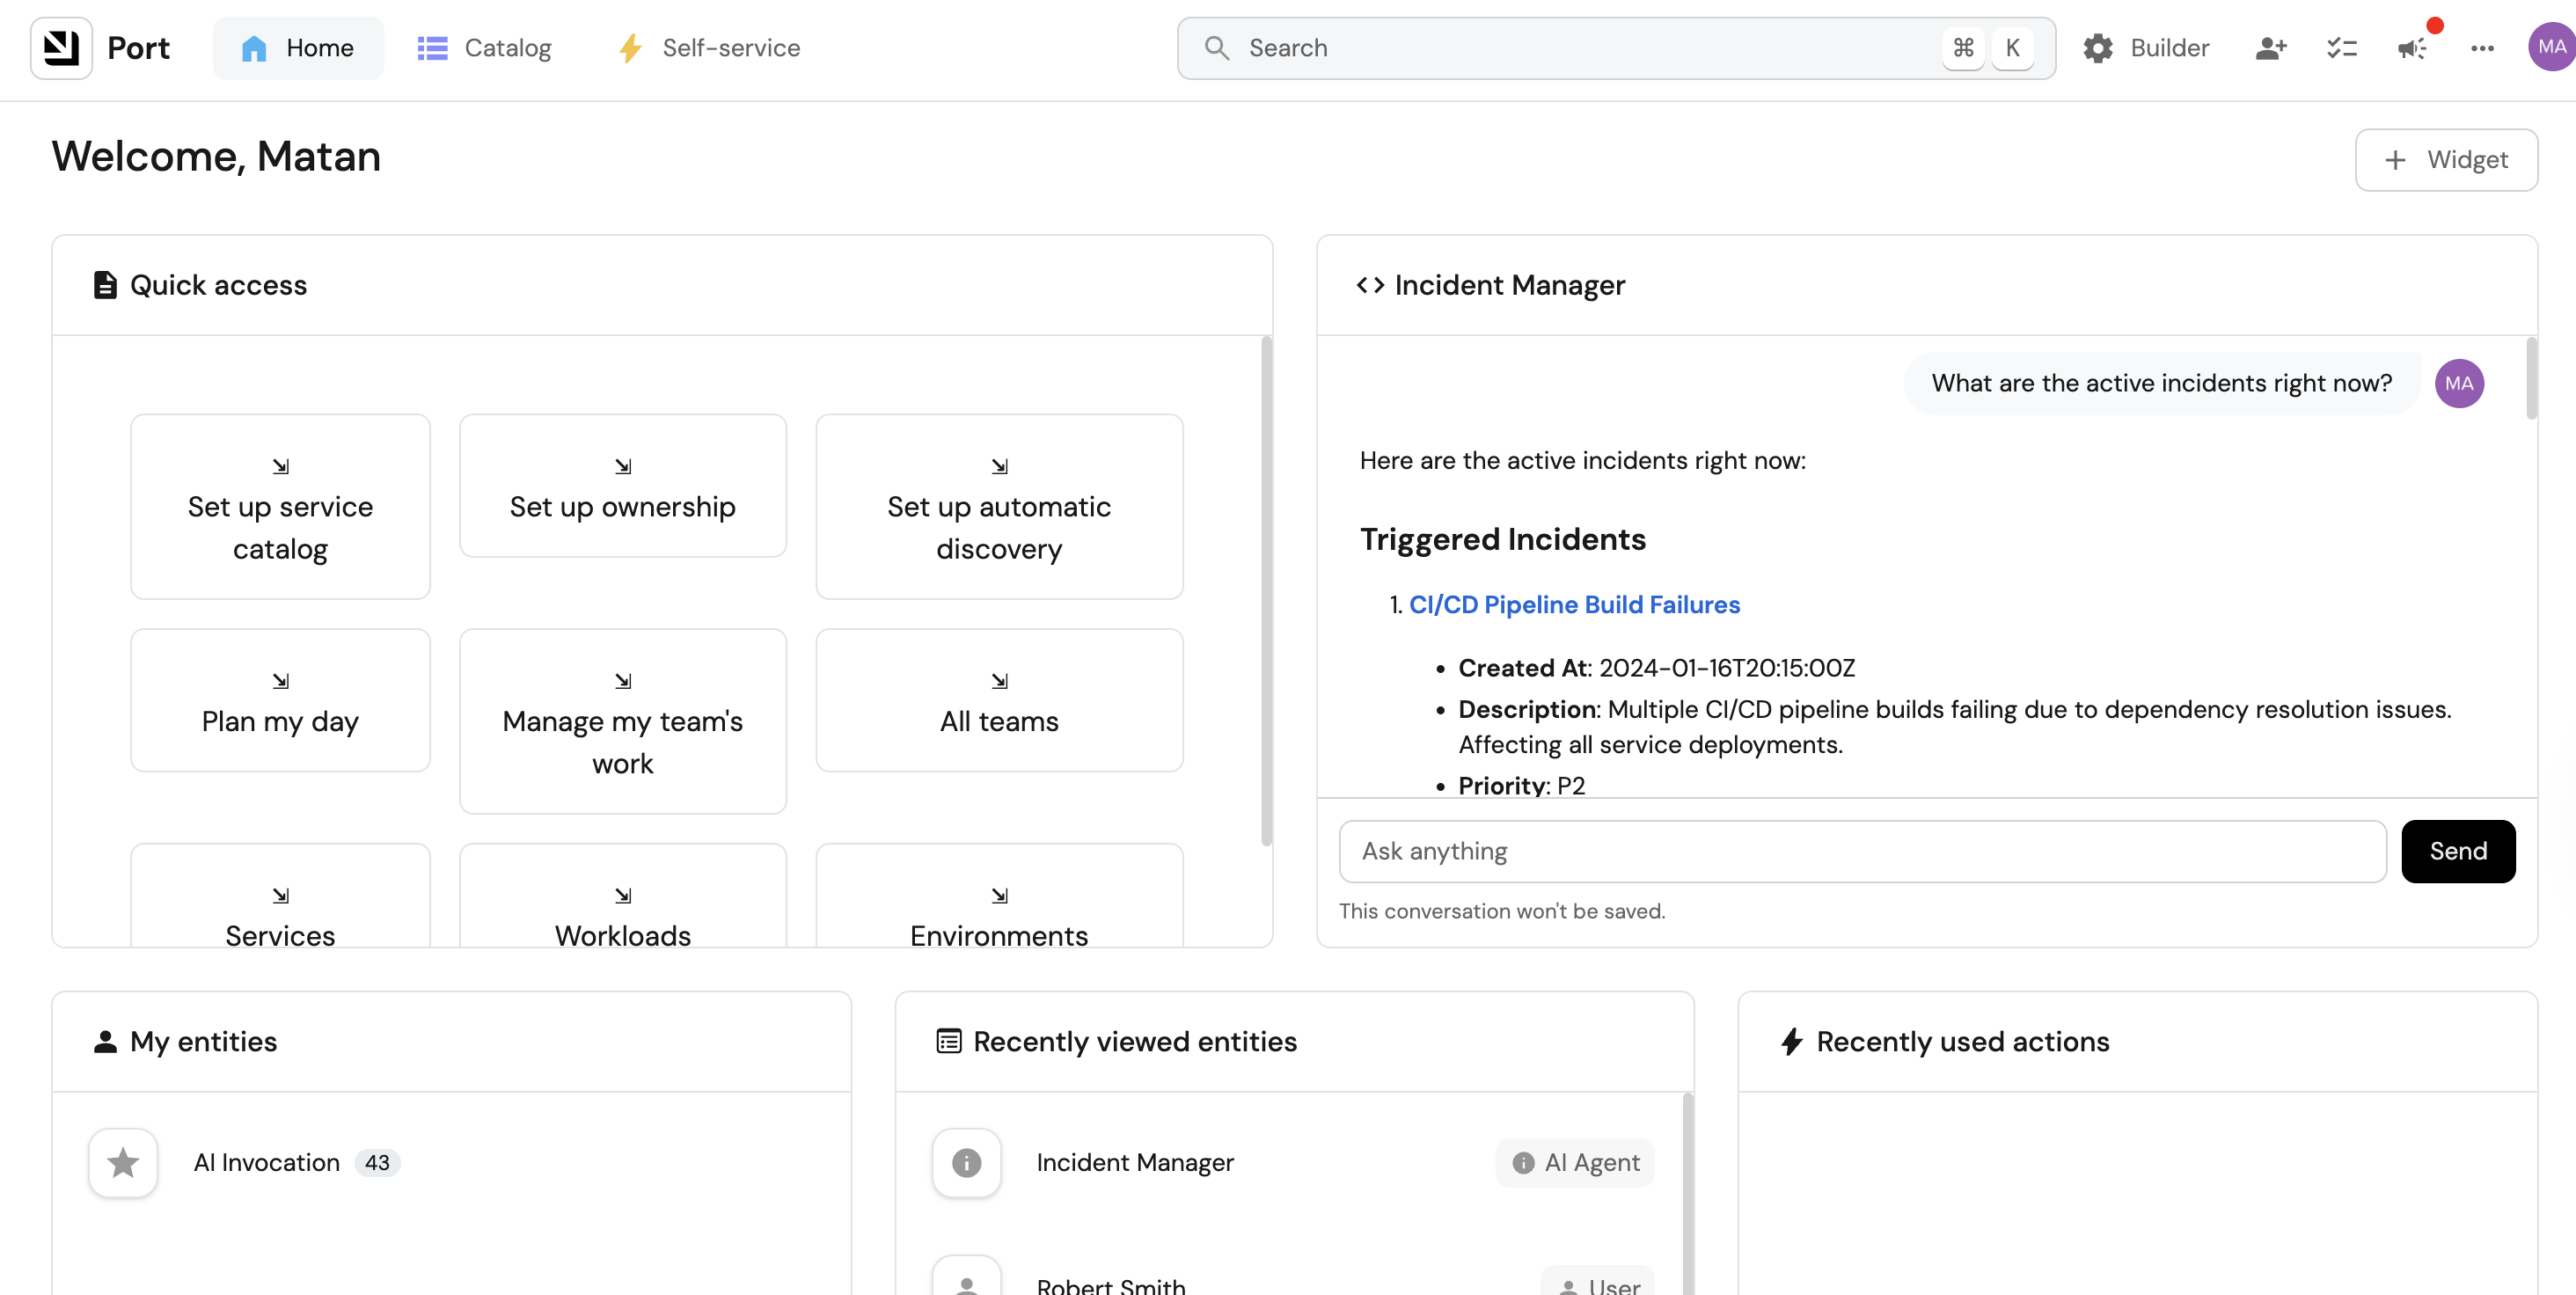Open the Self-service tab

[709, 48]
